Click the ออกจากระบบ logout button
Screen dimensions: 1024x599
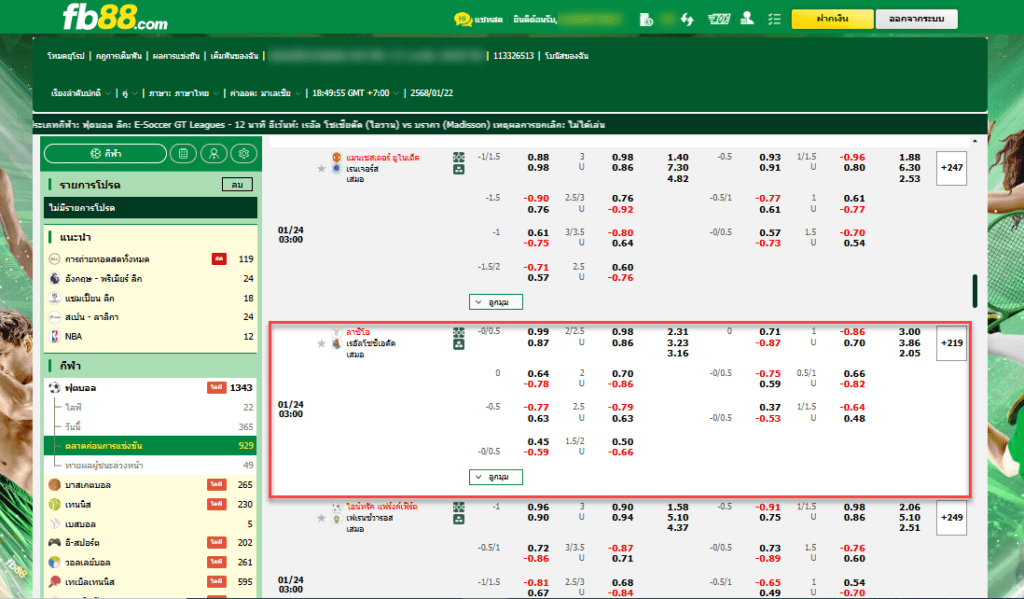click(916, 19)
